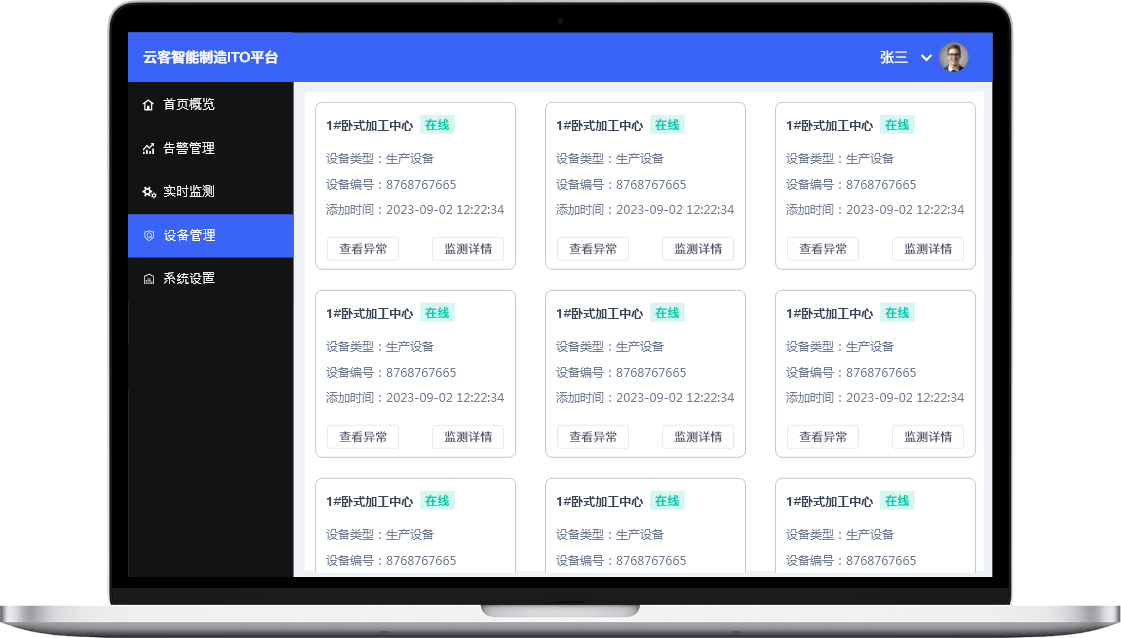Open the 首页概览 home icon
Screen dimensions: 1121x638
(148, 104)
